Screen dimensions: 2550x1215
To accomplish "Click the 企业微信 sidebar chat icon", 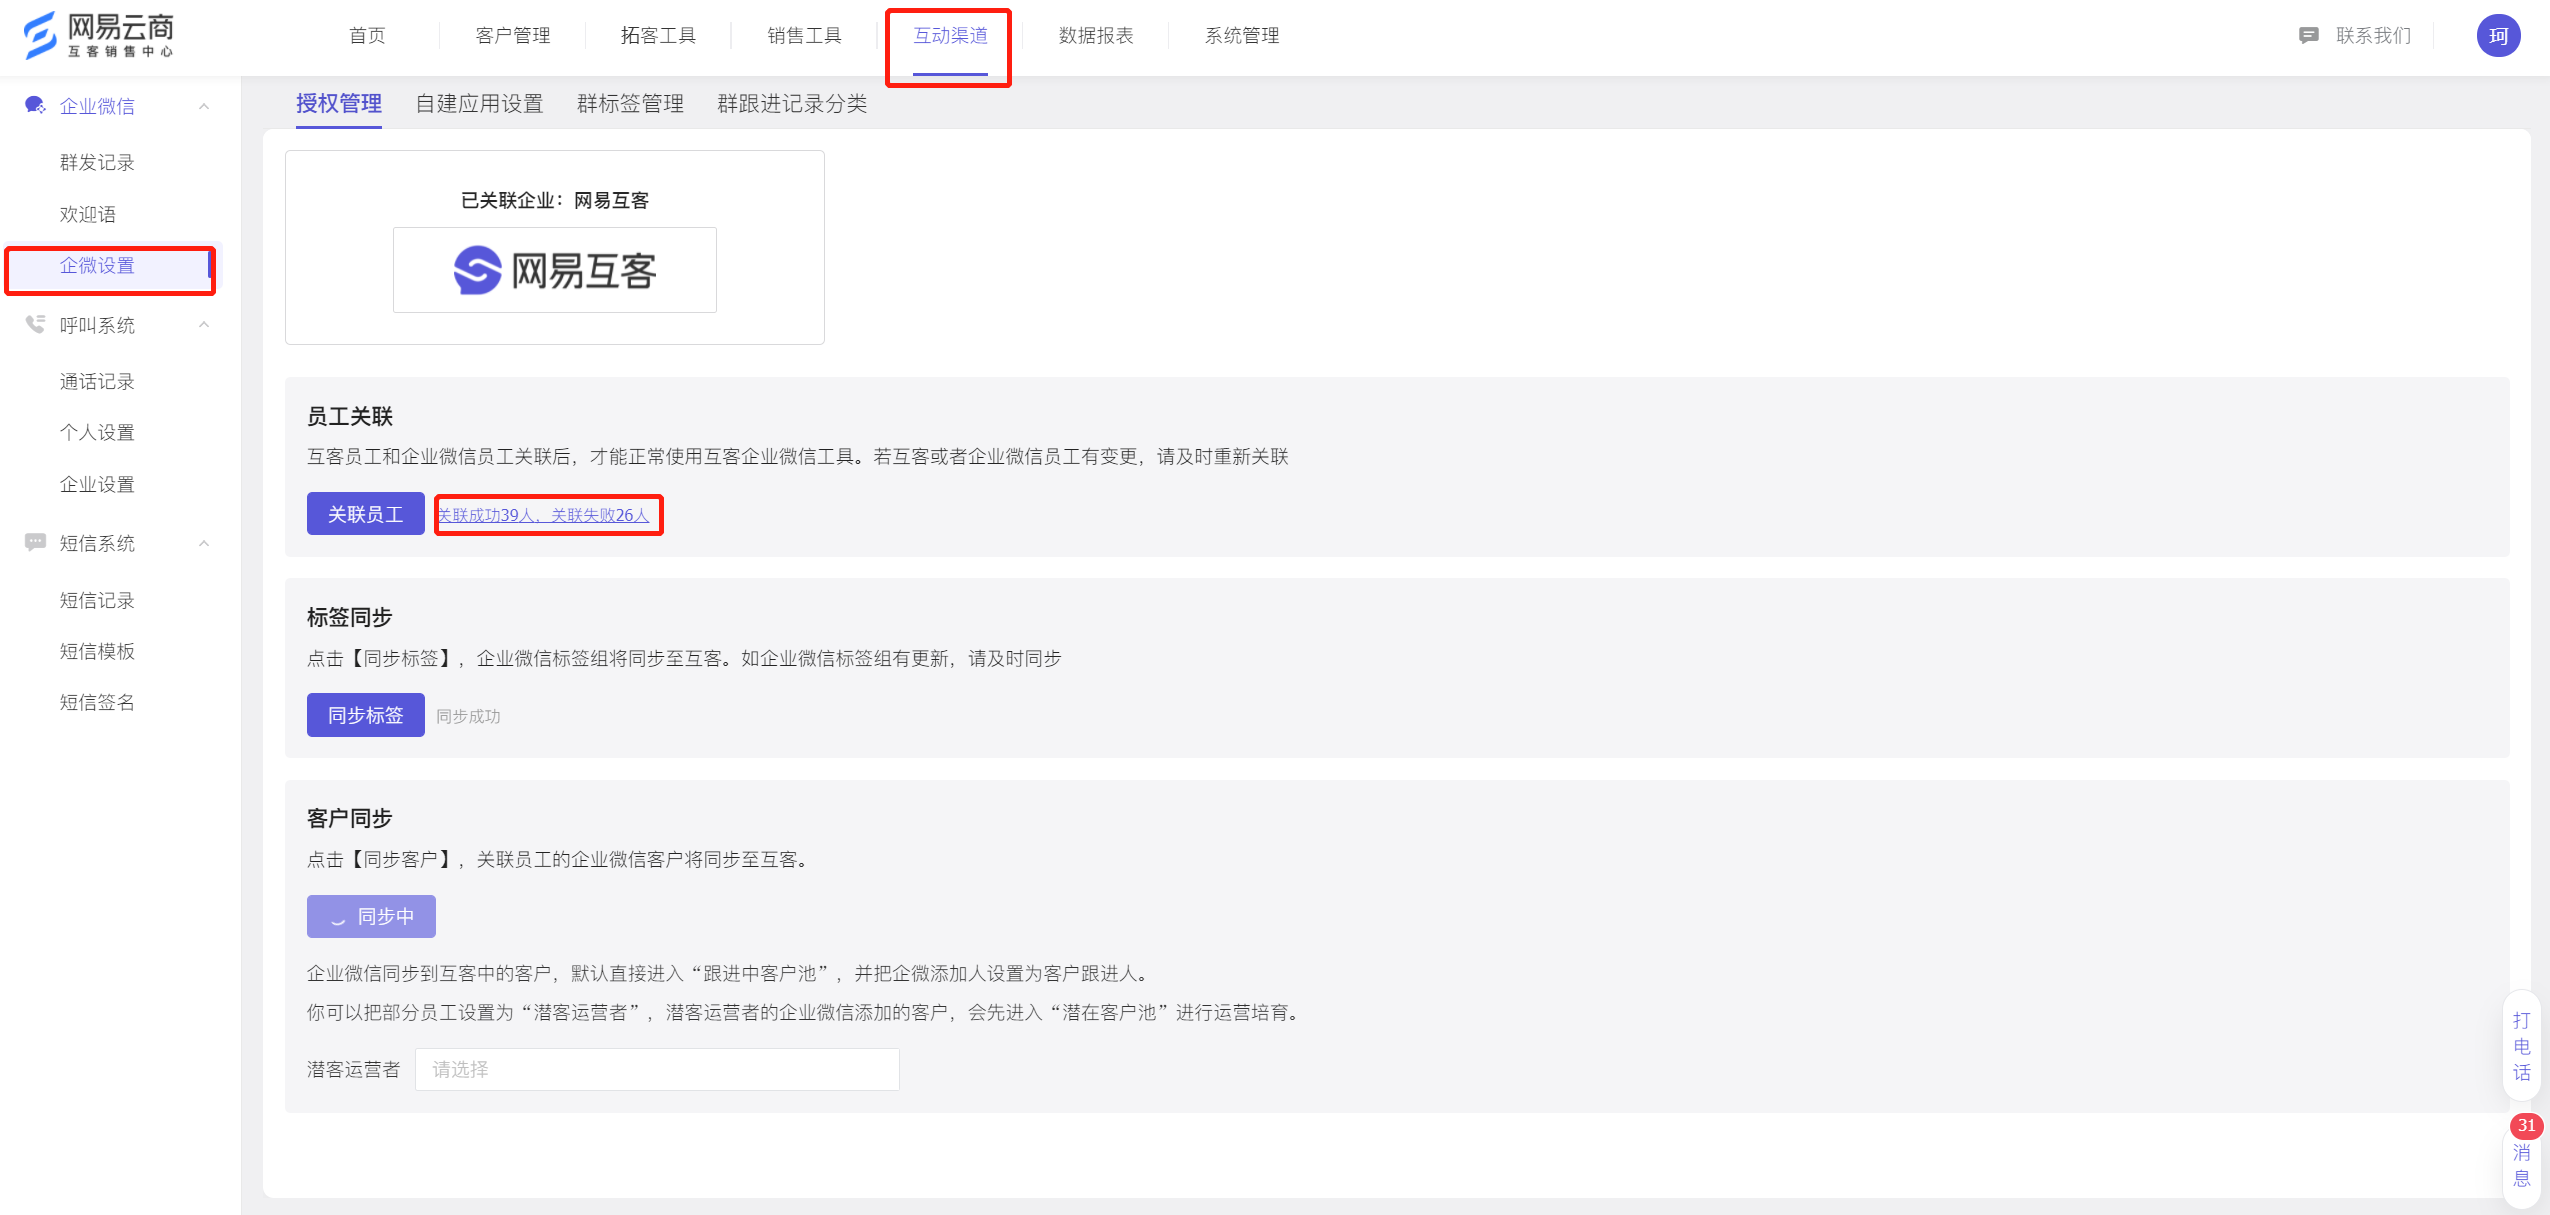I will (35, 105).
